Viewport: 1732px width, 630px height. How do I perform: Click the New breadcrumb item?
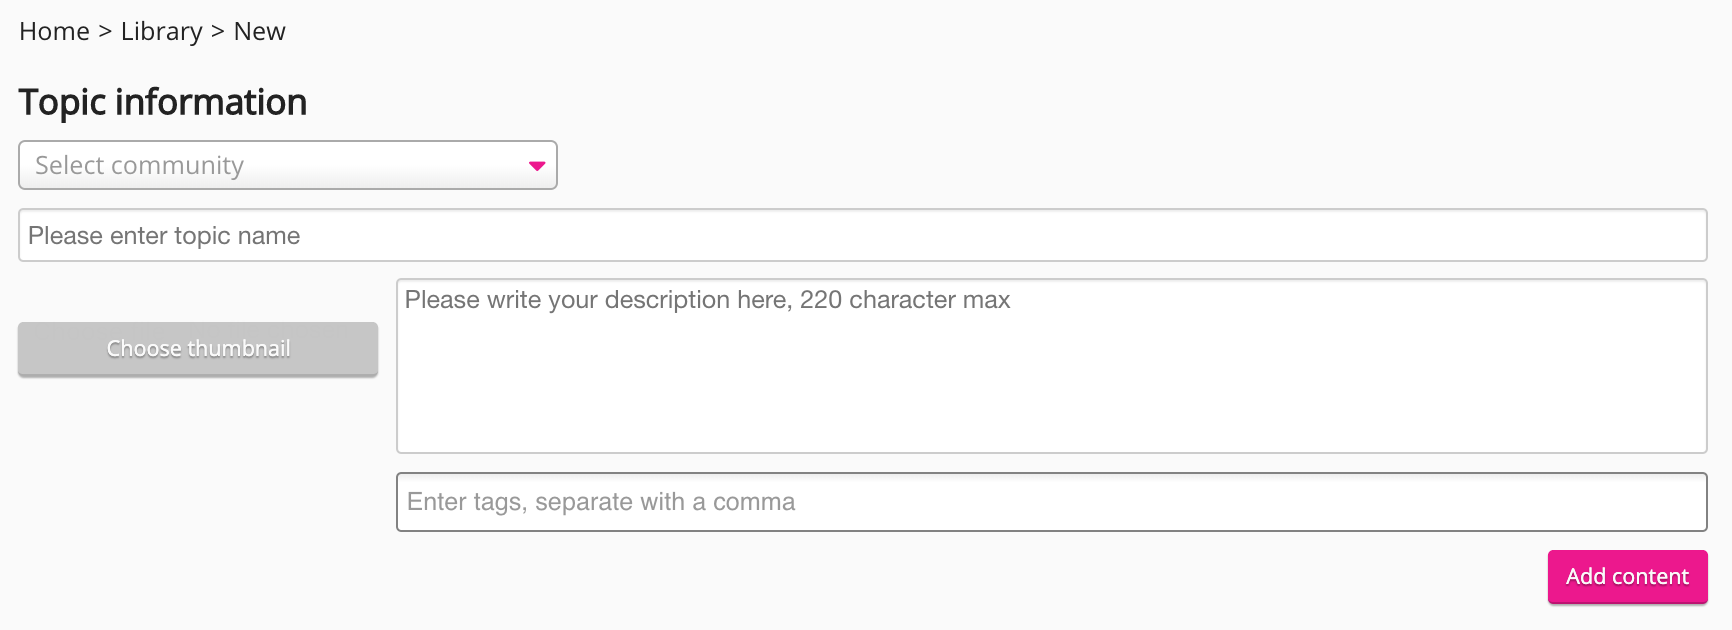click(259, 32)
